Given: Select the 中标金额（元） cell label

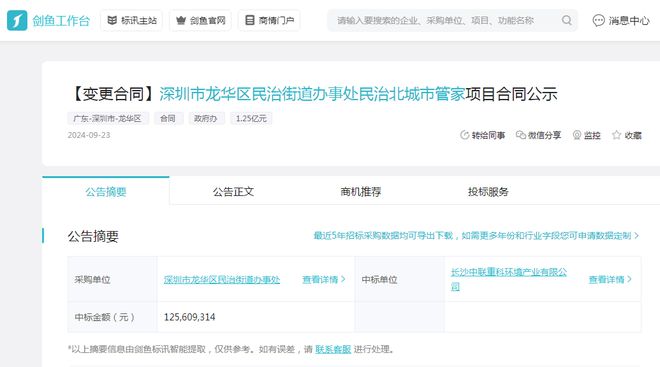Looking at the screenshot, I should [104, 317].
